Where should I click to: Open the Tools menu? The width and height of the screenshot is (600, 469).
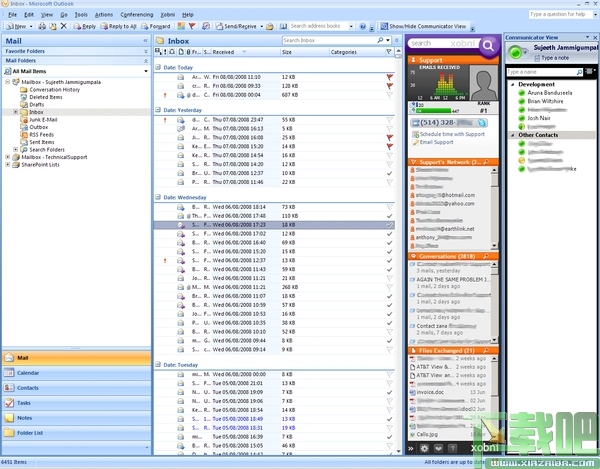[x=81, y=15]
